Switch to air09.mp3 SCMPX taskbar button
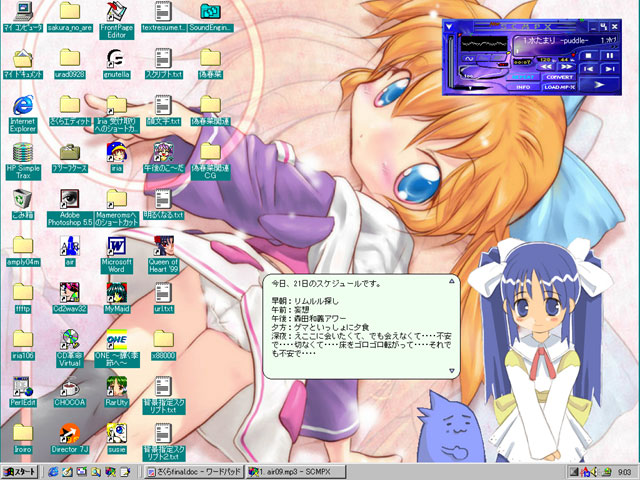 [x=296, y=472]
